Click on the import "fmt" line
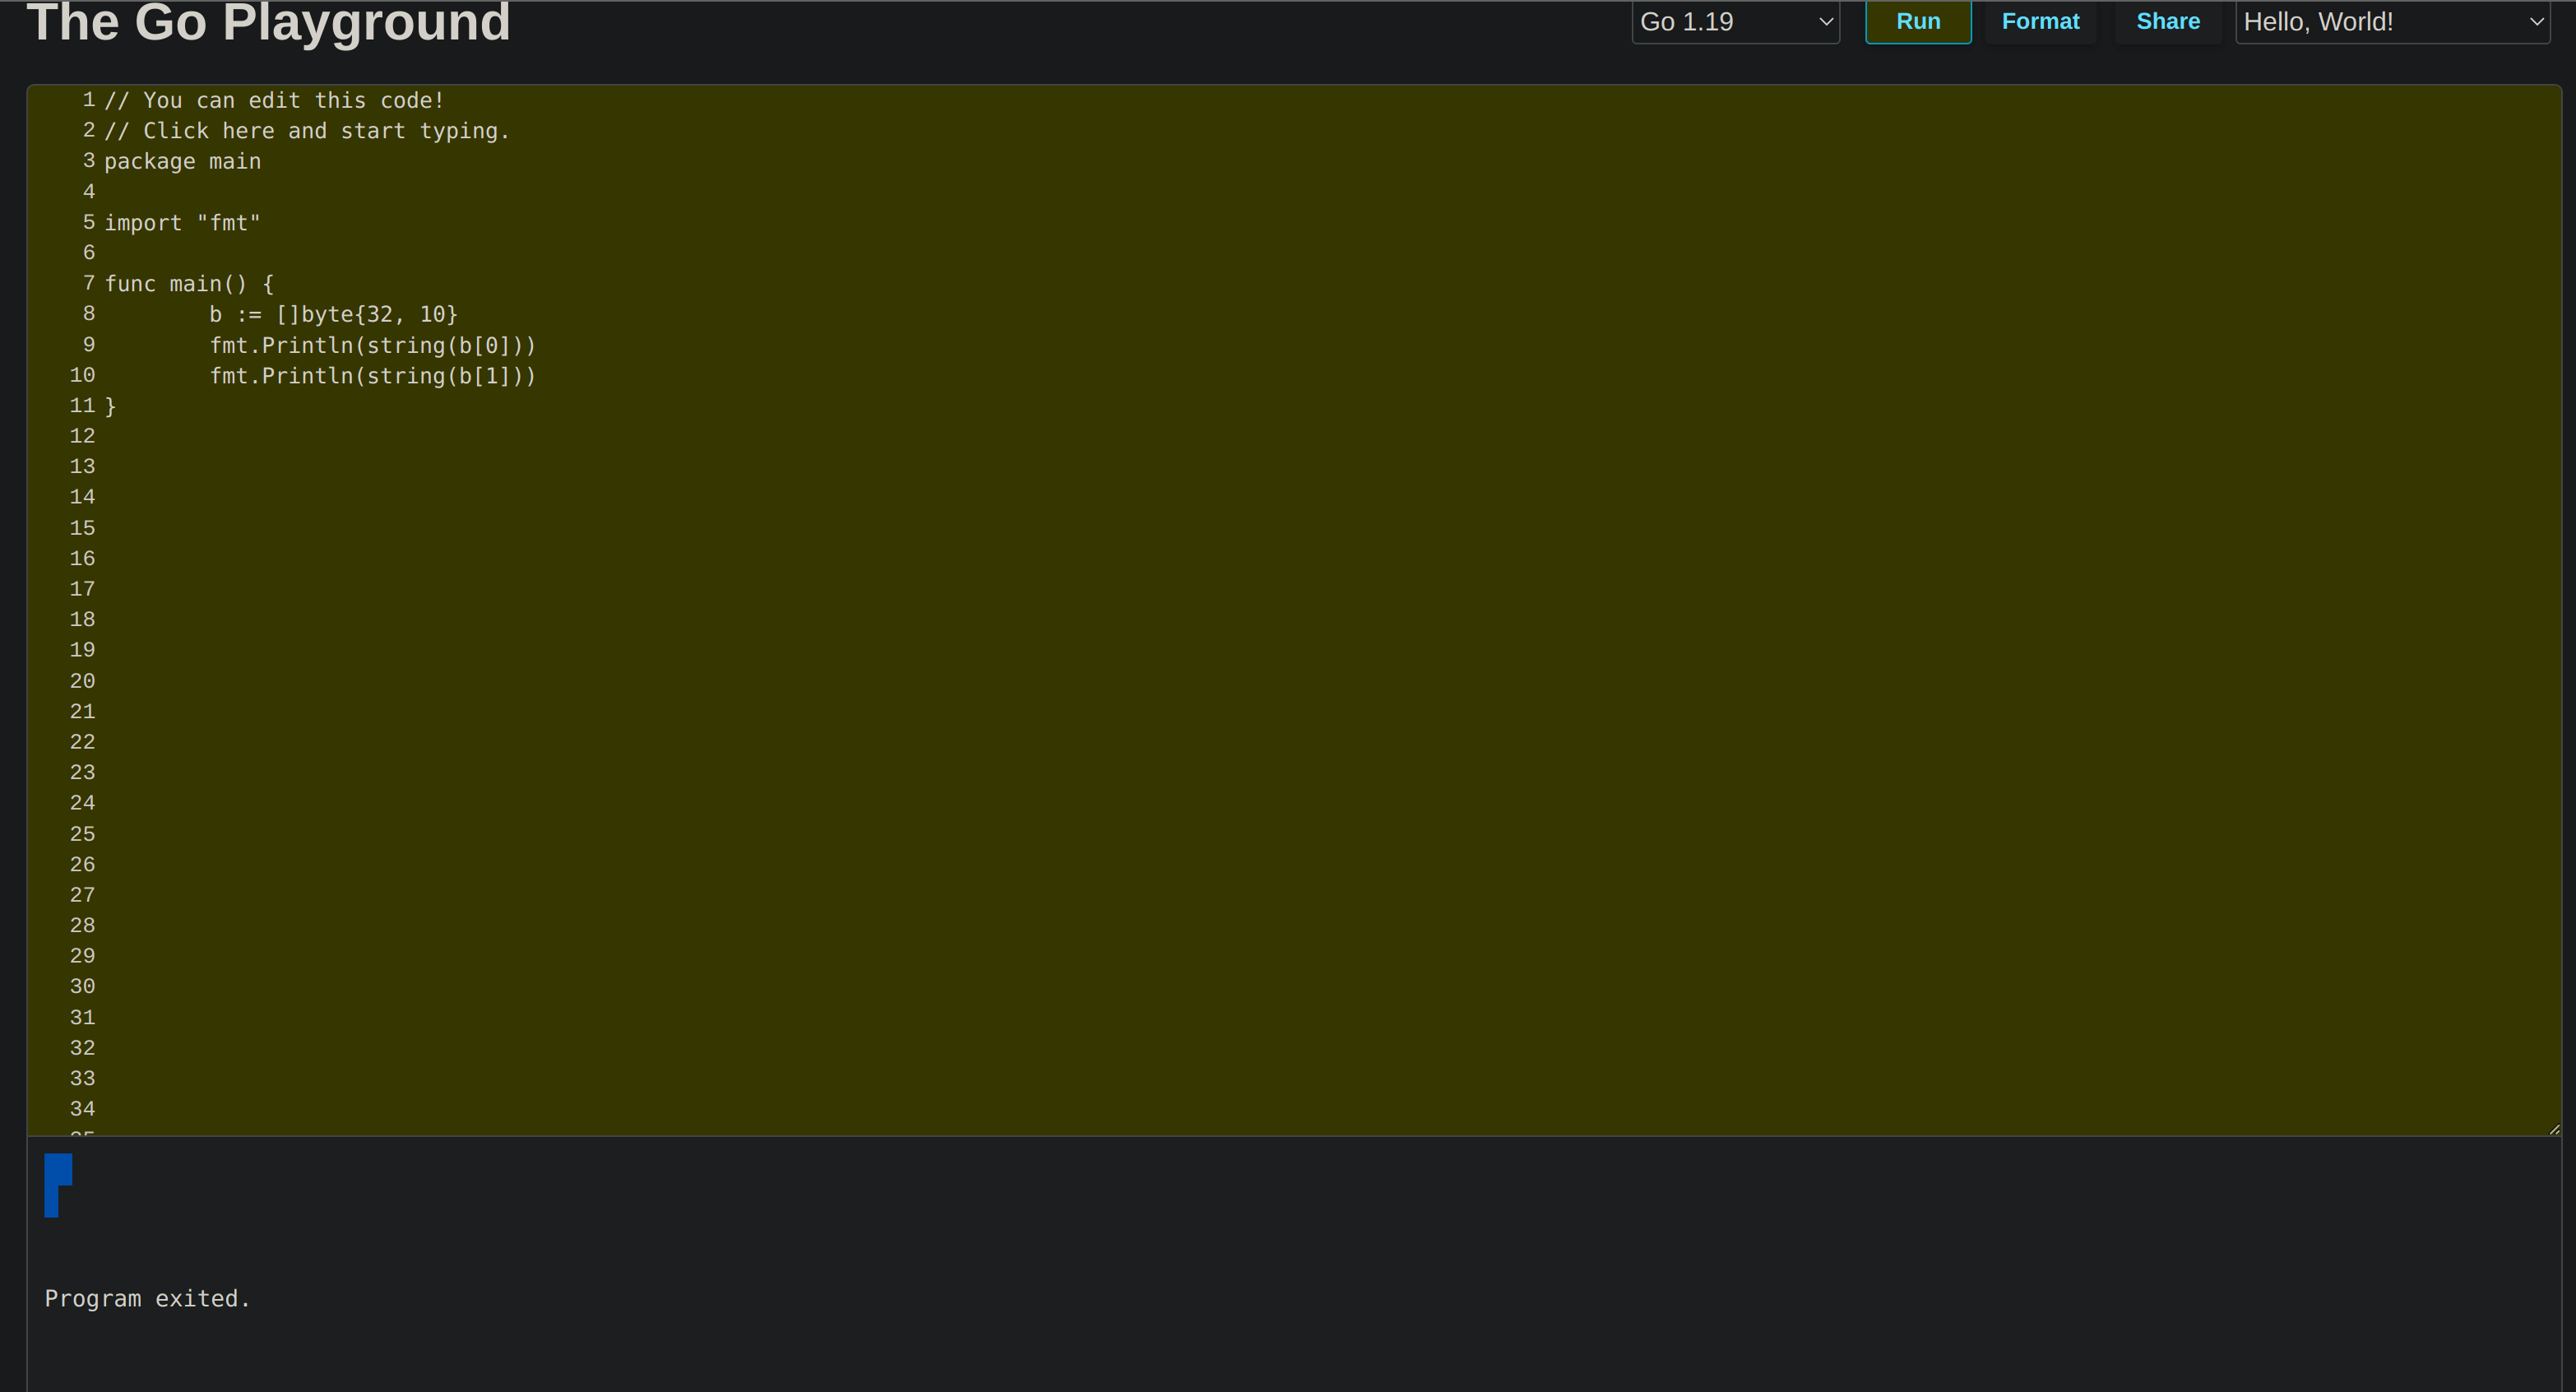 pyautogui.click(x=182, y=223)
